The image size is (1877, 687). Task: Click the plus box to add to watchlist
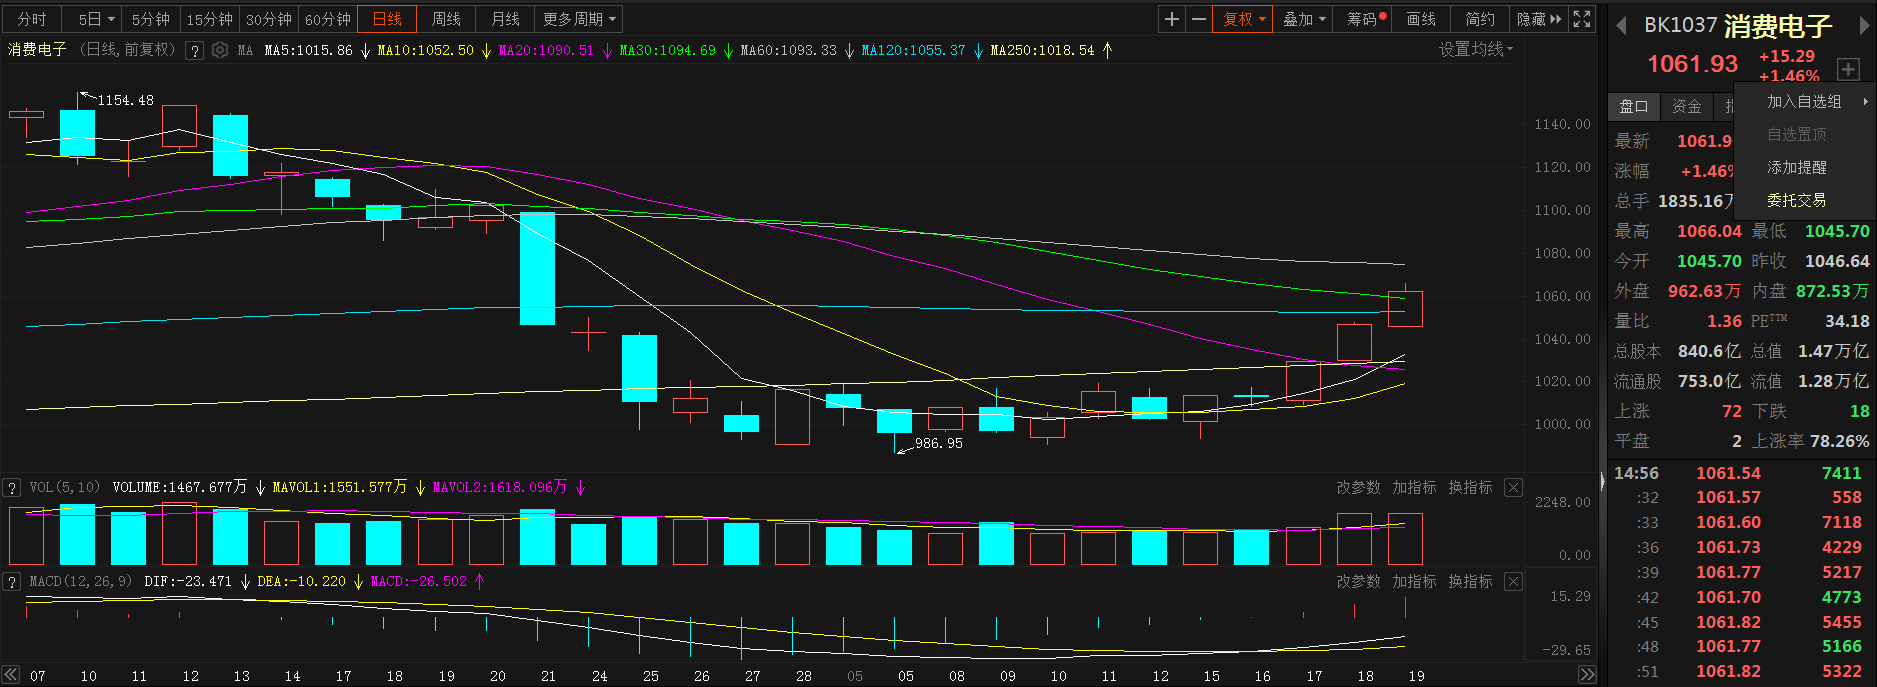(1848, 69)
